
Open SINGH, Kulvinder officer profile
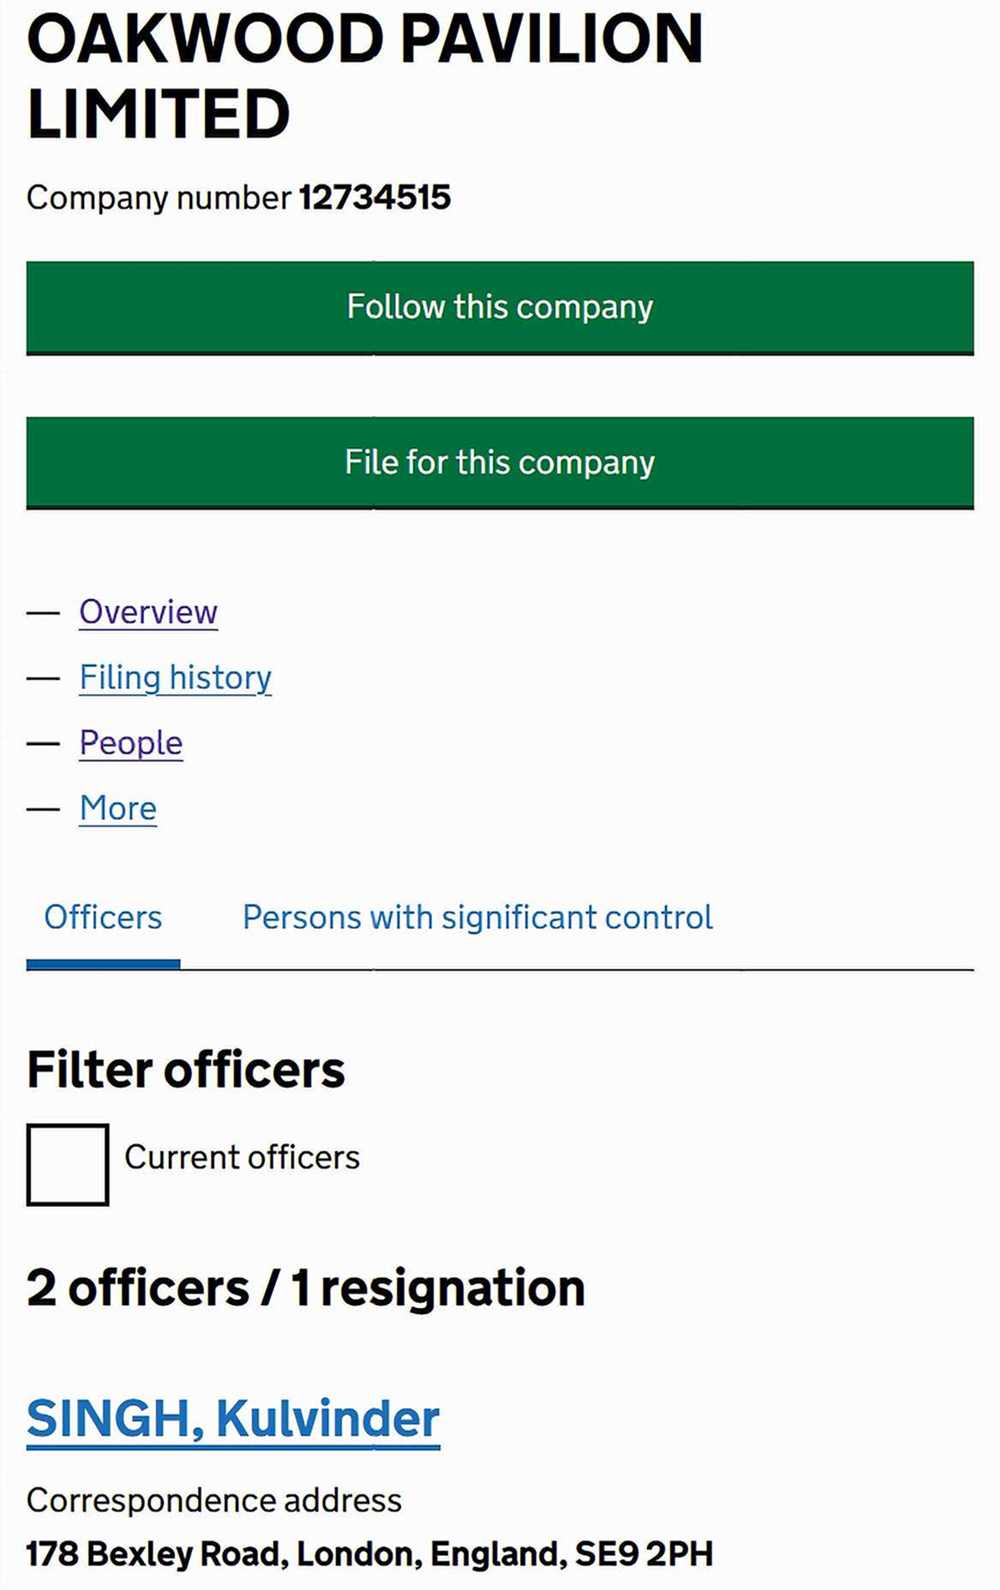coord(233,1419)
